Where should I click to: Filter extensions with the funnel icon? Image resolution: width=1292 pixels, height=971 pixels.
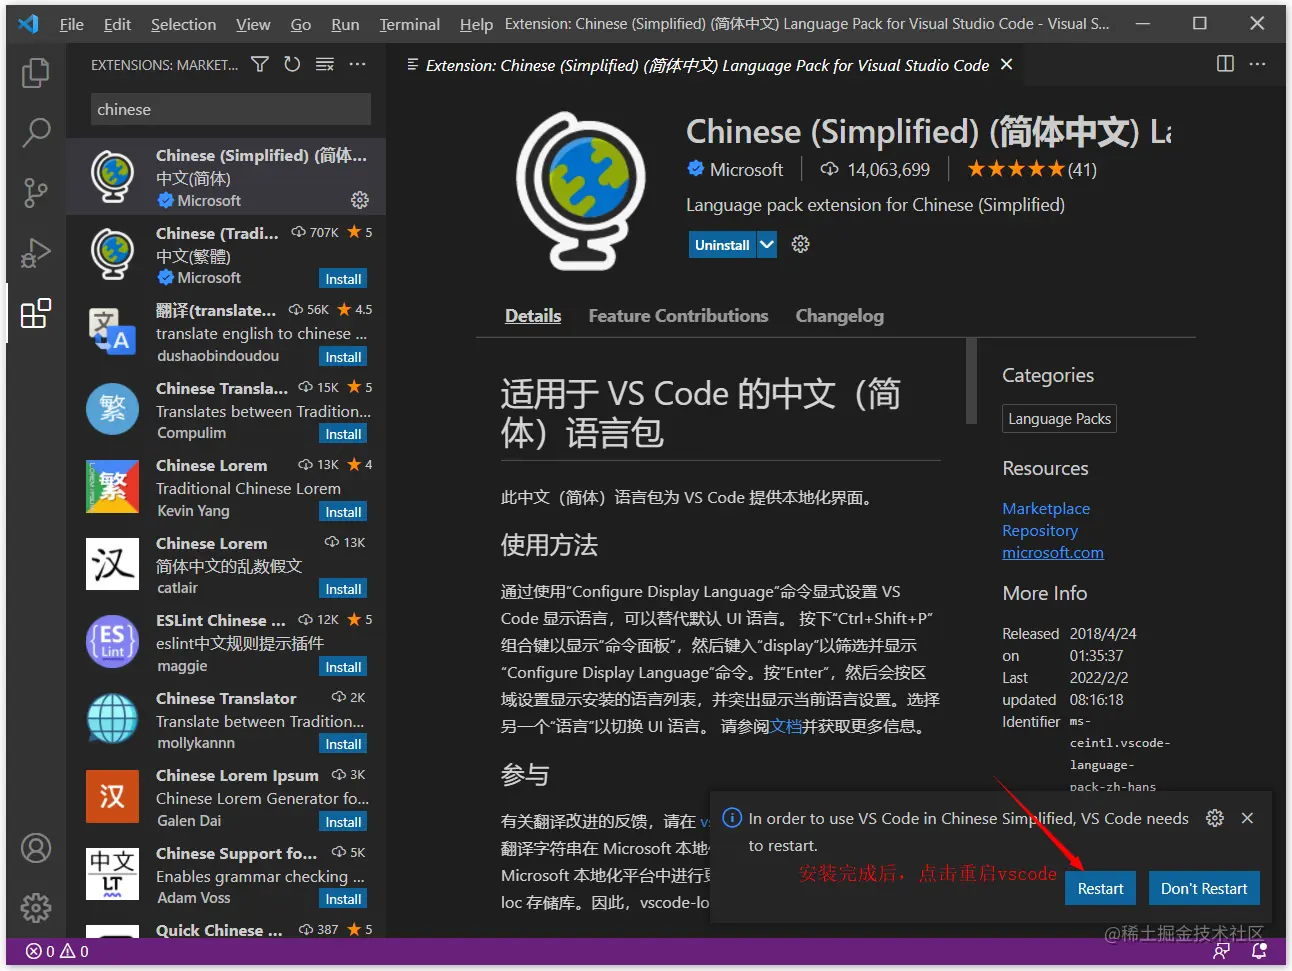(x=260, y=64)
